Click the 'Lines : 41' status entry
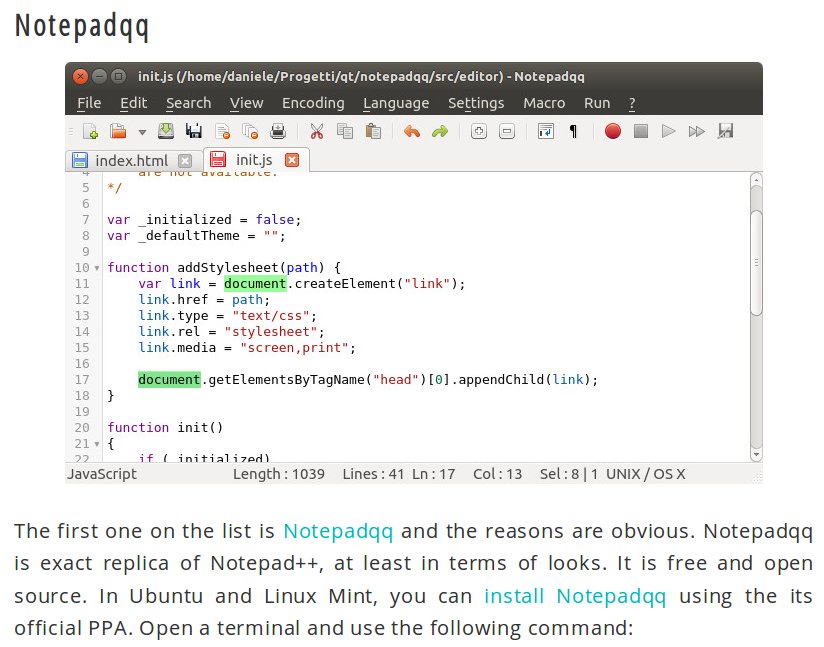Image resolution: width=824 pixels, height=647 pixels. tap(373, 474)
